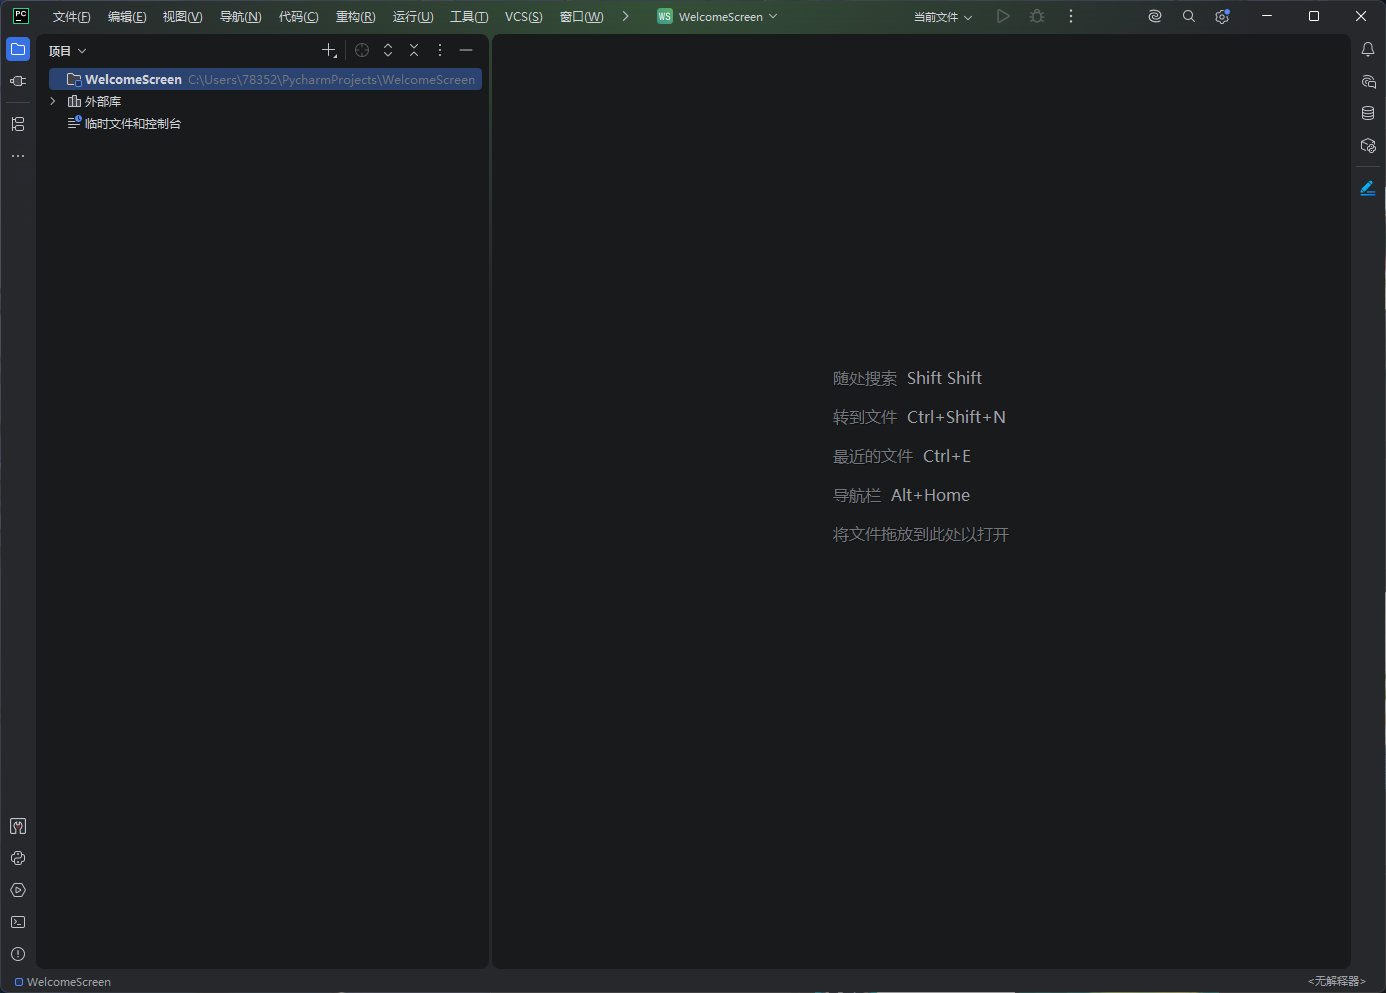Viewport: 1386px width, 993px height.
Task: Click the spiral AI icon in title bar
Action: click(x=1155, y=16)
